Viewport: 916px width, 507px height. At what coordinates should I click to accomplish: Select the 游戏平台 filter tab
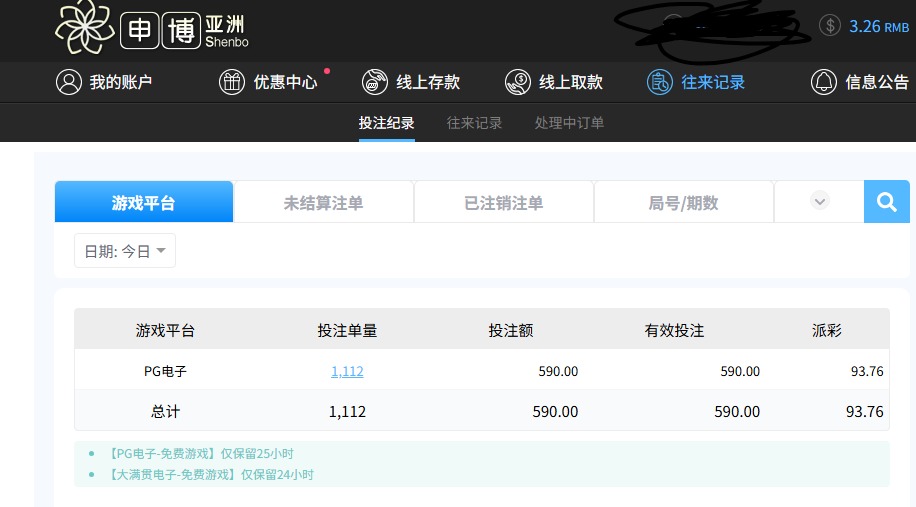pyautogui.click(x=143, y=202)
